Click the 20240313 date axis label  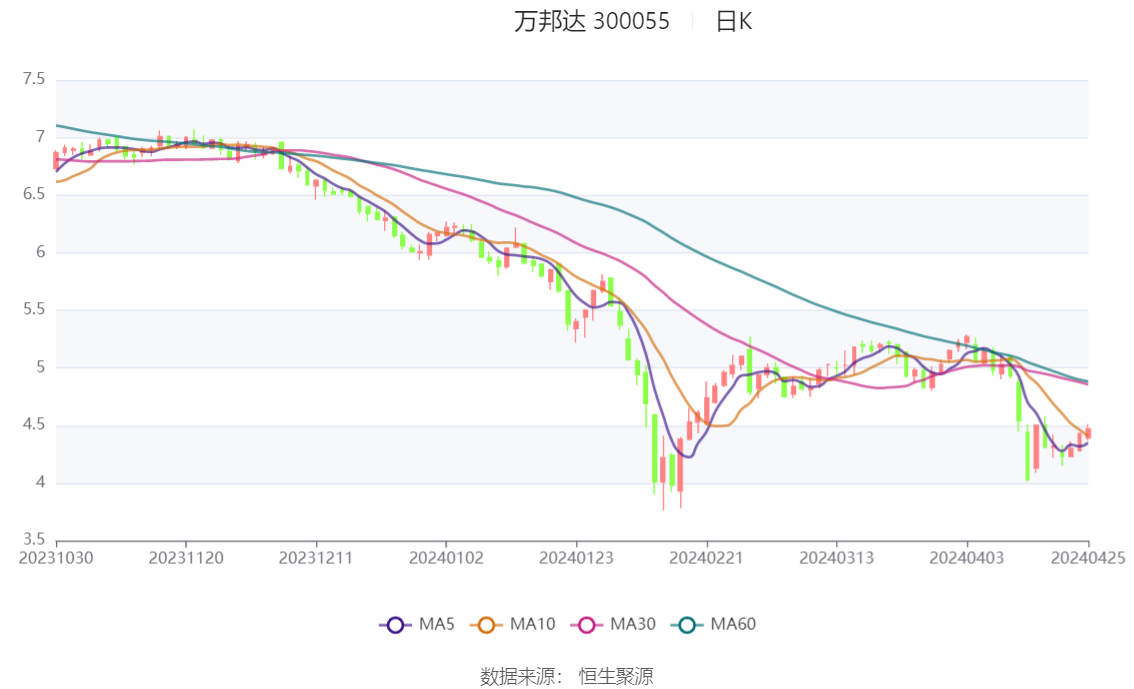(x=837, y=558)
